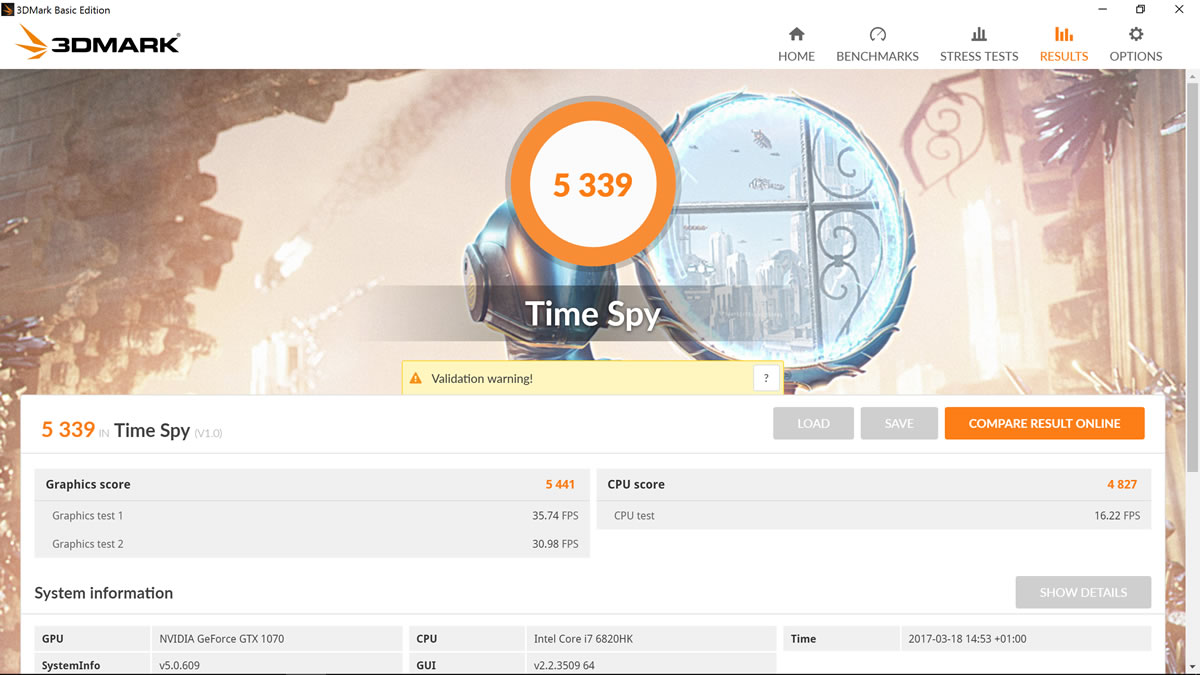Screen dimensions: 1200x675
Task: Open the OPTIONS tab
Action: [1136, 44]
